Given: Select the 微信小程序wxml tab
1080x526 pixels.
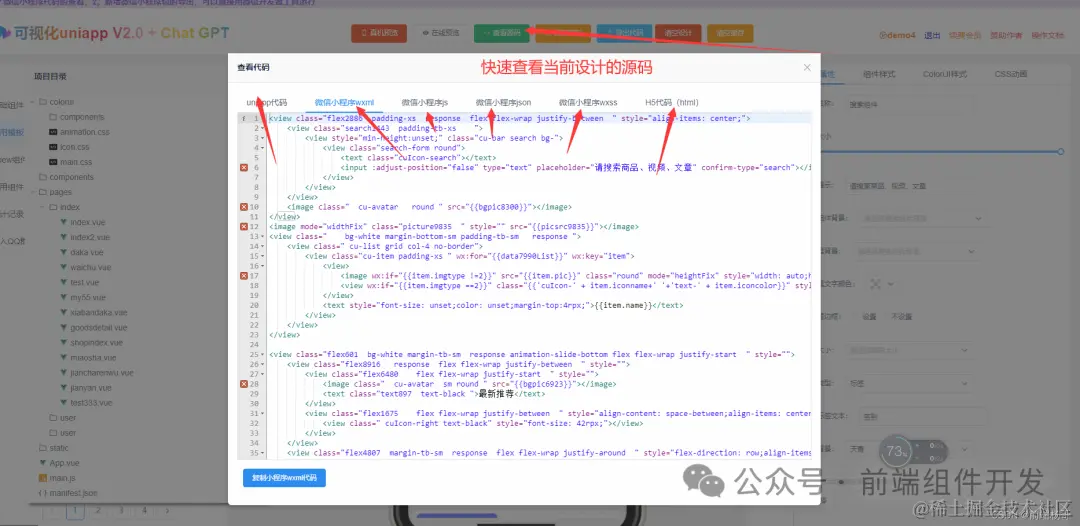Looking at the screenshot, I should tap(344, 103).
